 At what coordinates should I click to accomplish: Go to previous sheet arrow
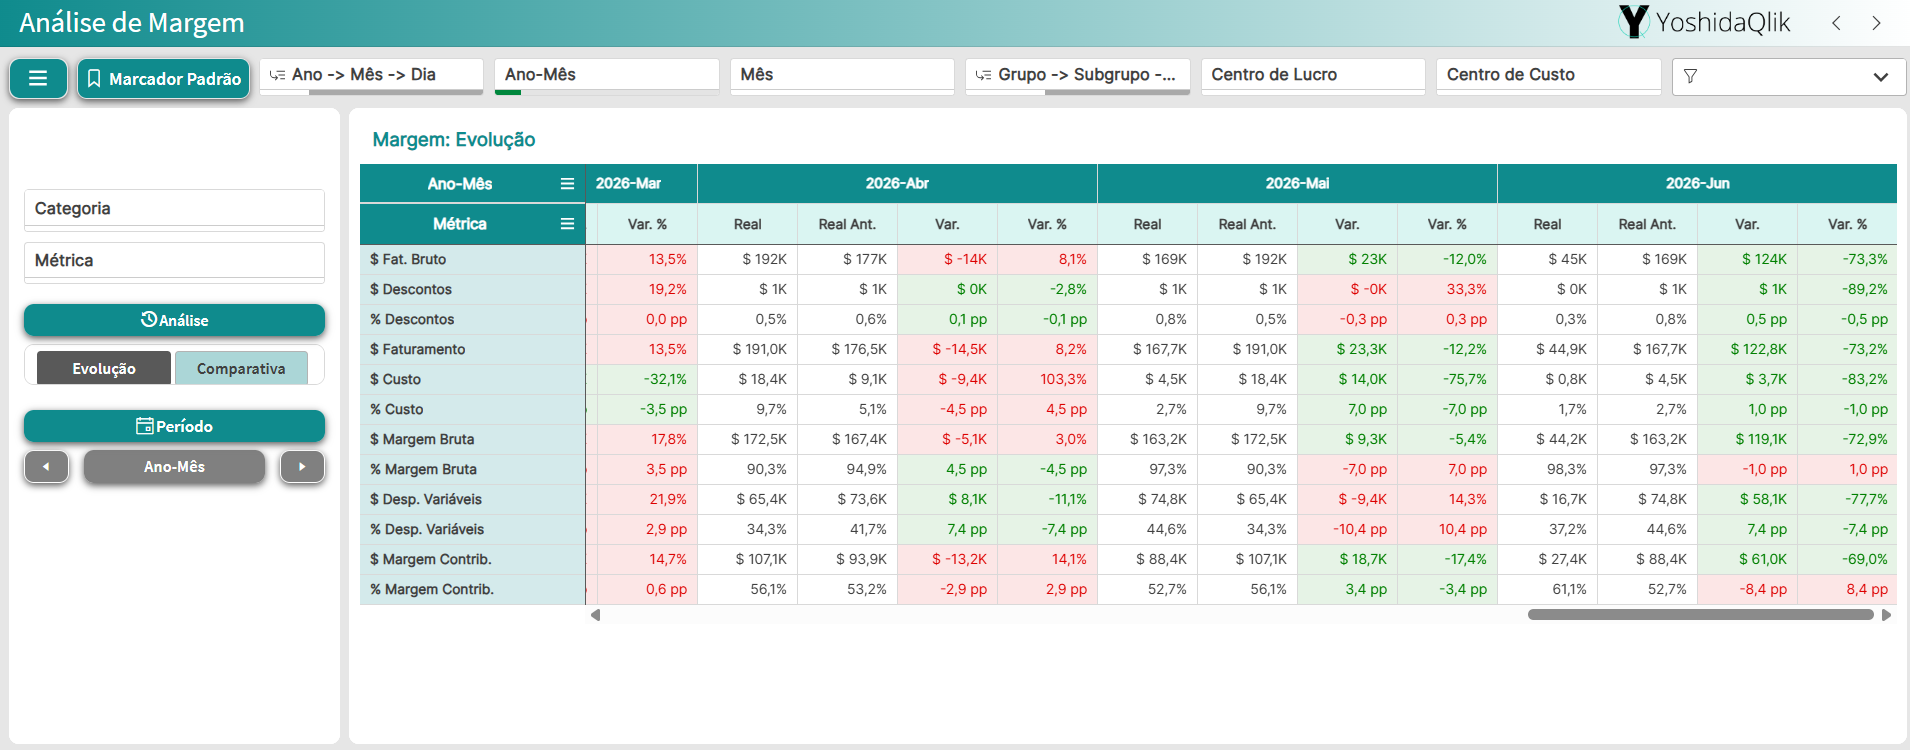pos(1836,23)
